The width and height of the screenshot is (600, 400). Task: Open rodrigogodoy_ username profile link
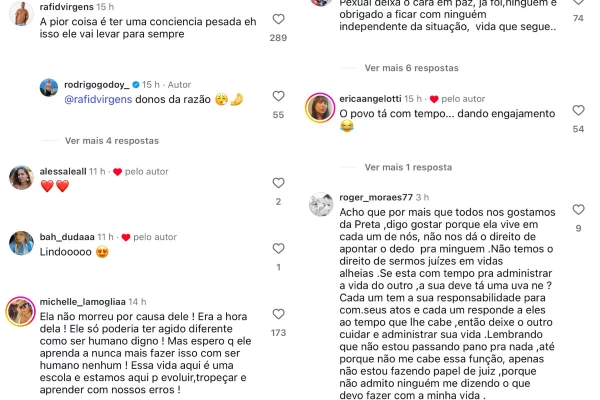(x=97, y=85)
